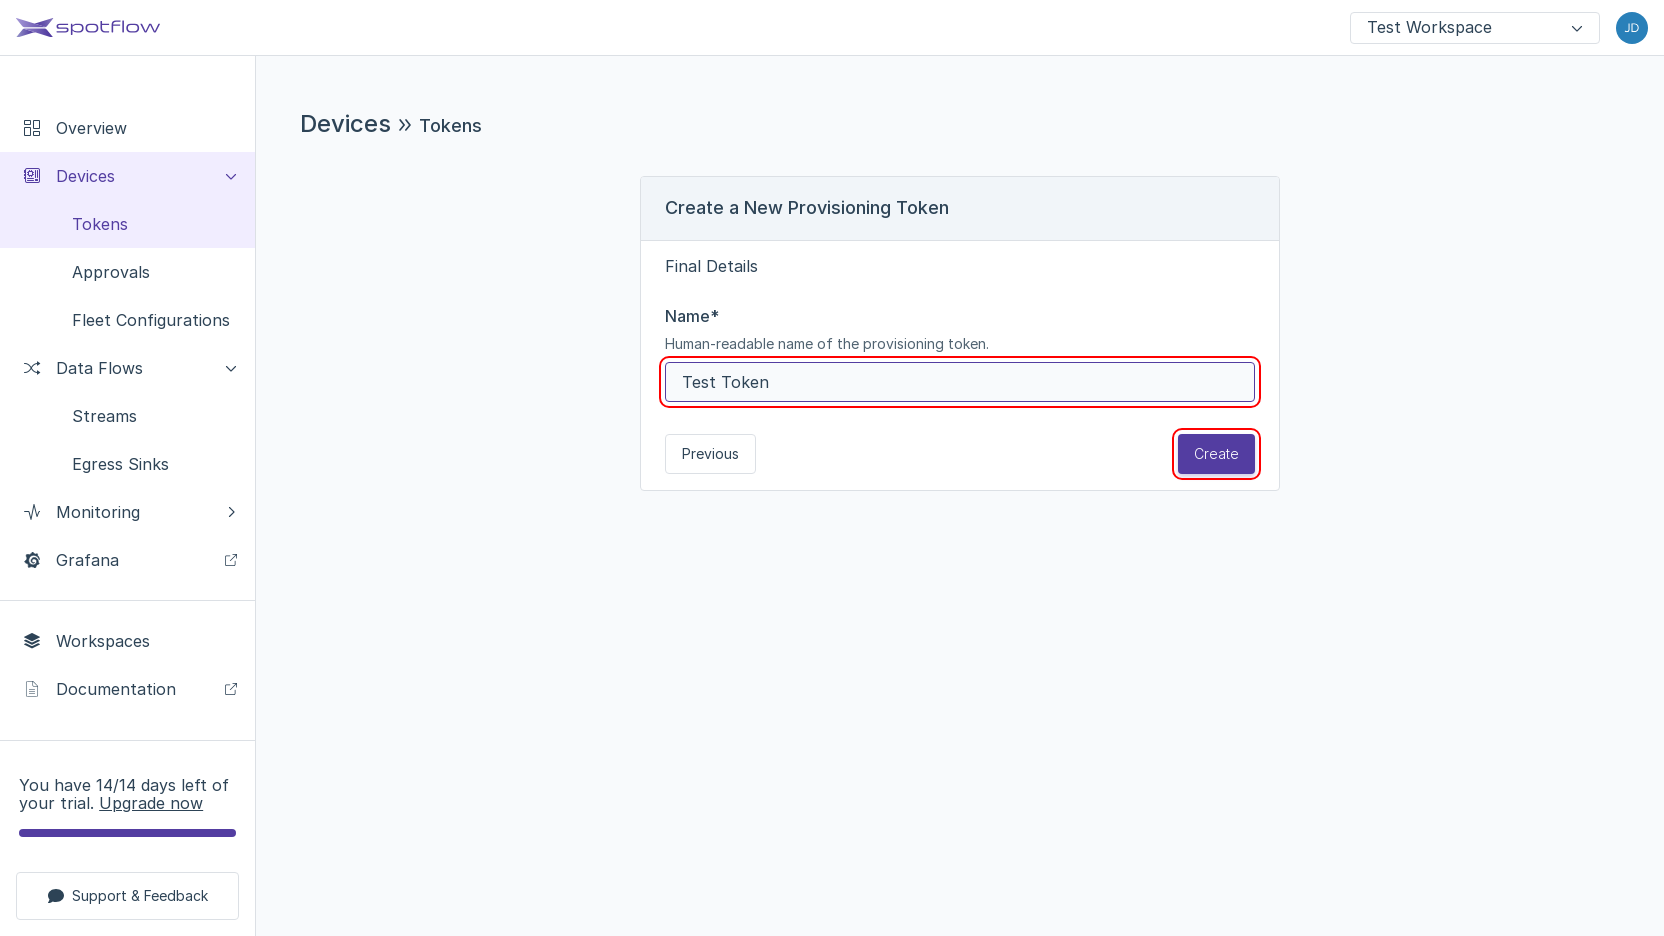Click the Upgrade now link
Image resolution: width=1664 pixels, height=936 pixels.
[151, 804]
